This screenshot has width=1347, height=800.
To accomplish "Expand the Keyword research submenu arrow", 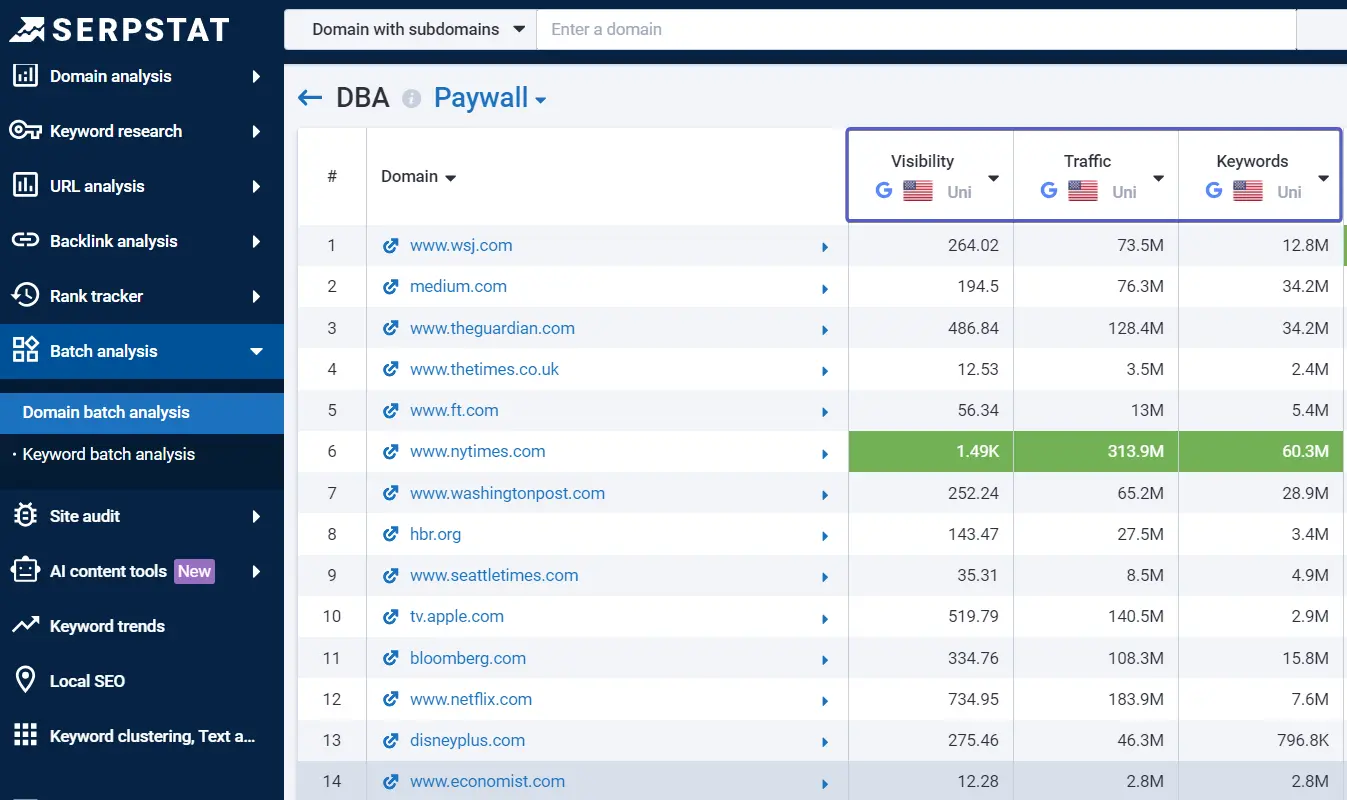I will tap(256, 131).
